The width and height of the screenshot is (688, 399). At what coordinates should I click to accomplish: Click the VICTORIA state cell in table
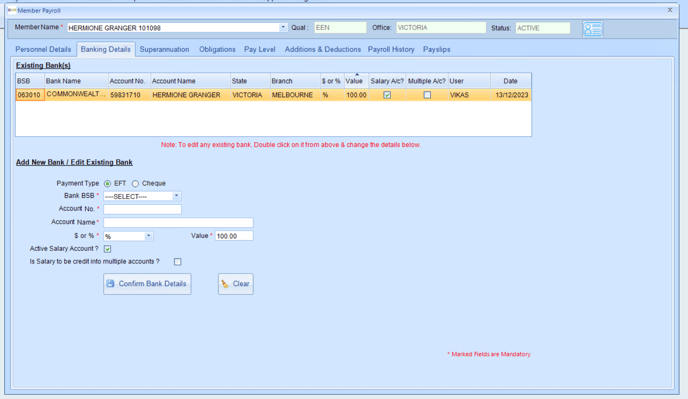[x=250, y=95]
